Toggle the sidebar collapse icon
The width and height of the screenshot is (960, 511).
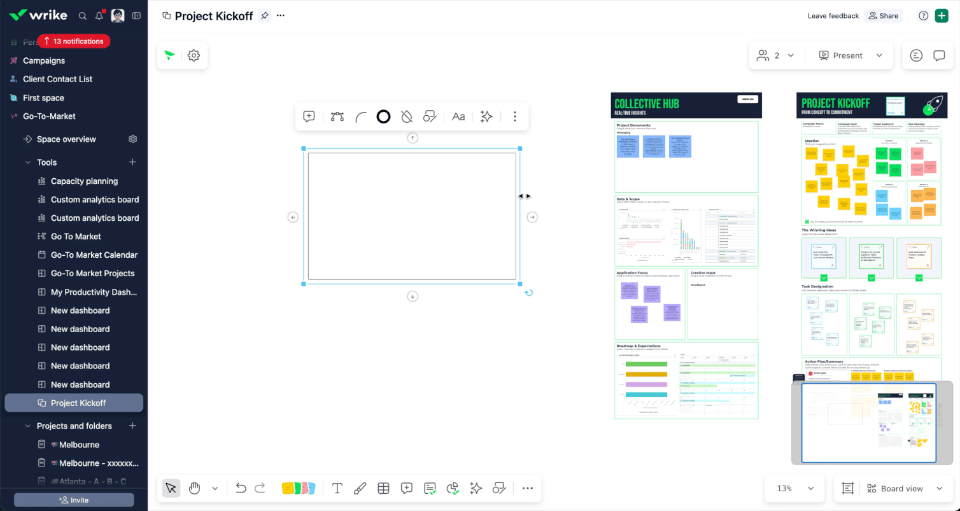tap(137, 16)
